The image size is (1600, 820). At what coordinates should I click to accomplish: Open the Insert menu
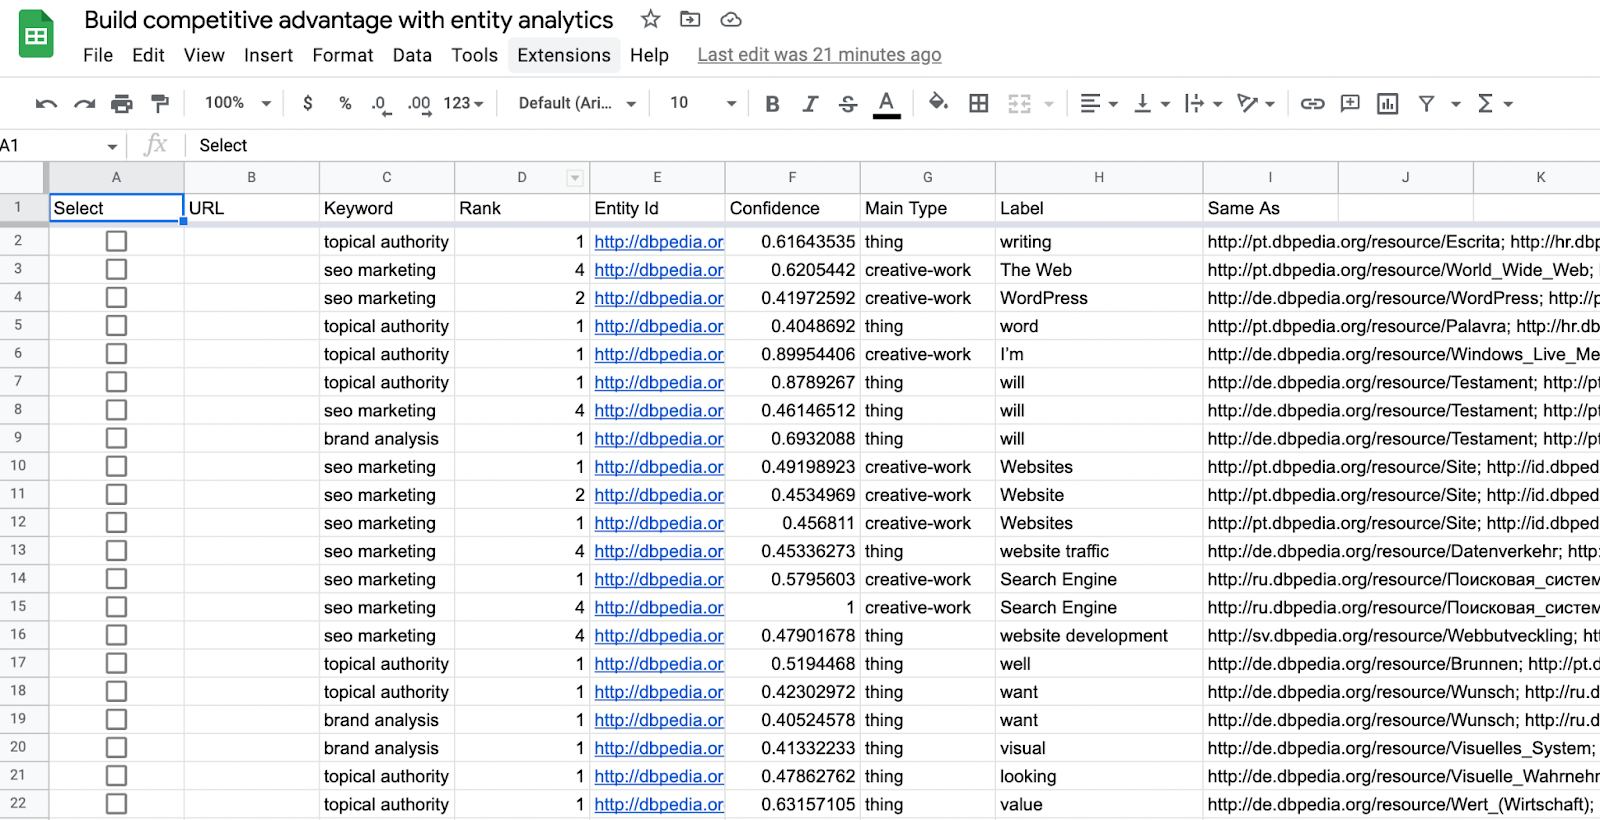269,55
